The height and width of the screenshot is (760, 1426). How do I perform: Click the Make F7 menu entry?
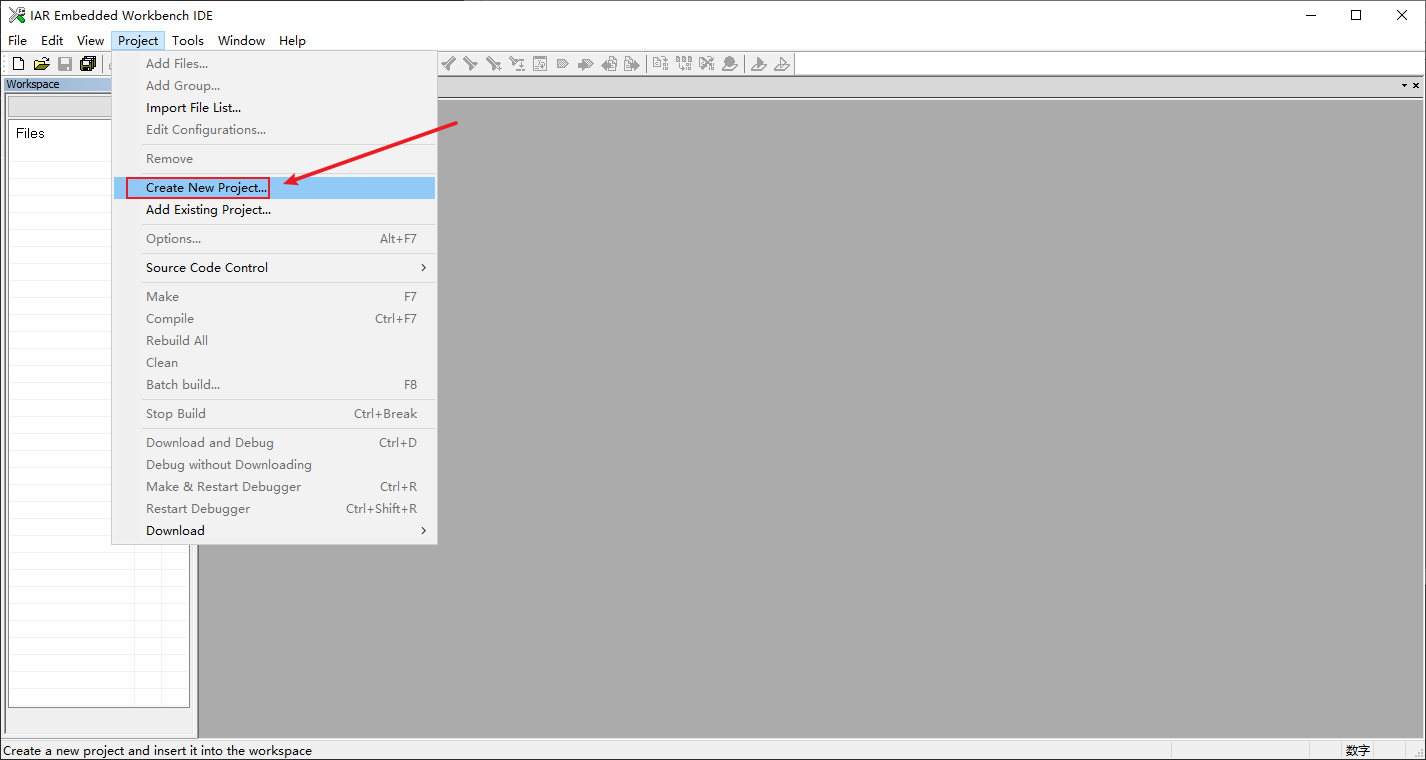coord(274,297)
